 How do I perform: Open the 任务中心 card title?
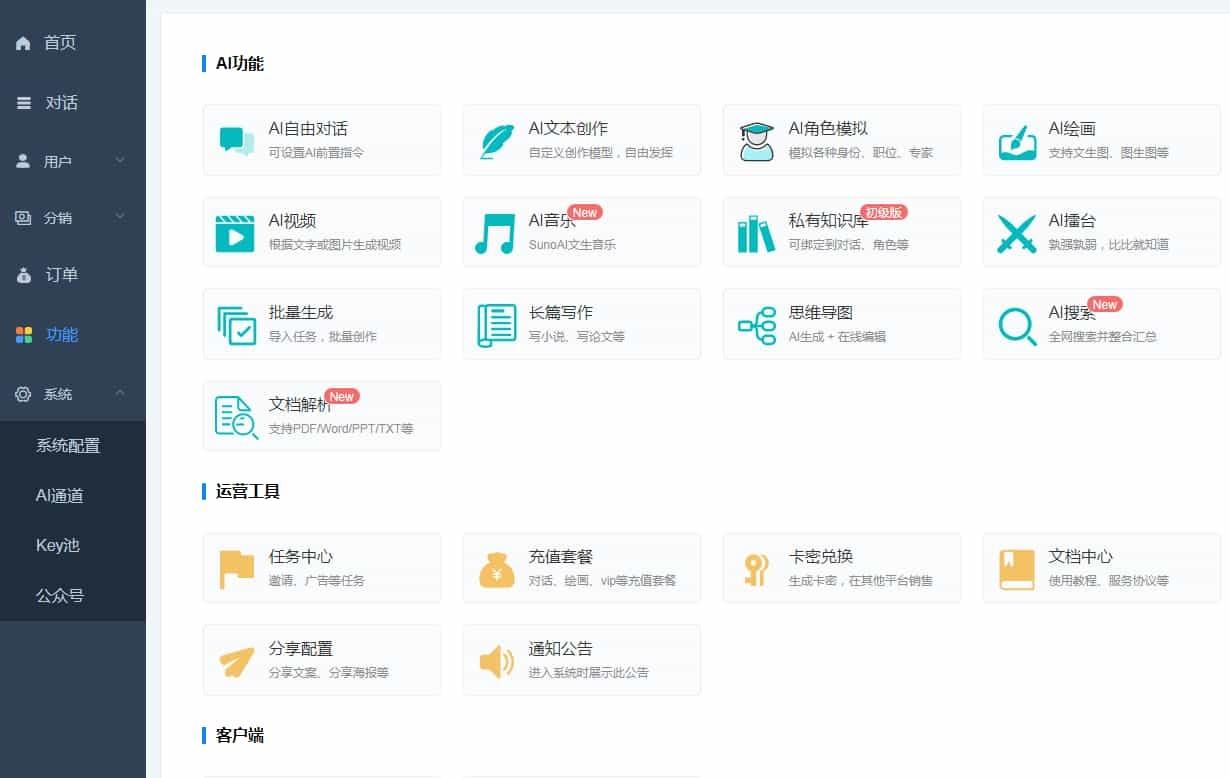coord(301,557)
